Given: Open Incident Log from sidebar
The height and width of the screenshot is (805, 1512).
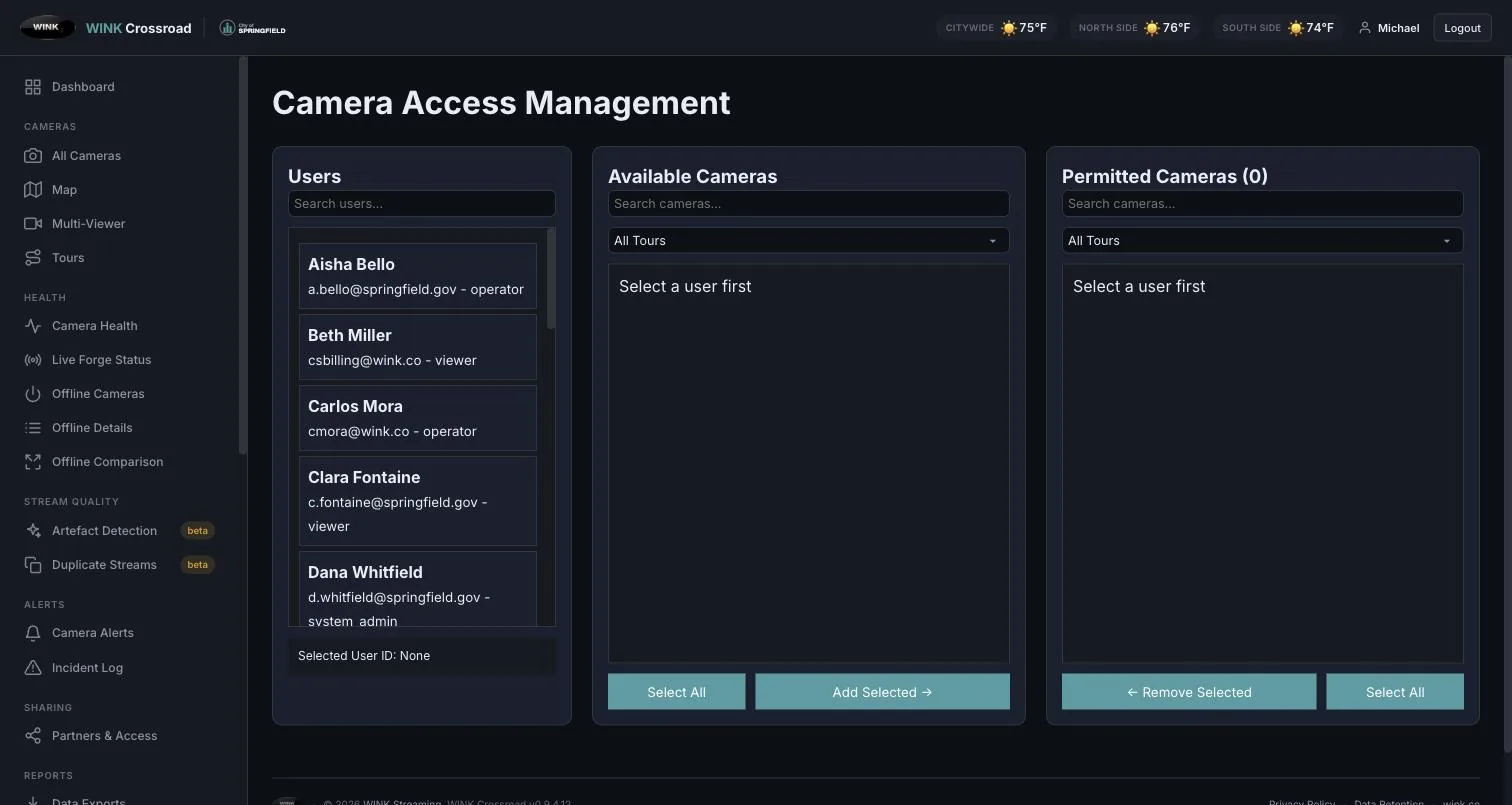Looking at the screenshot, I should pos(87,668).
